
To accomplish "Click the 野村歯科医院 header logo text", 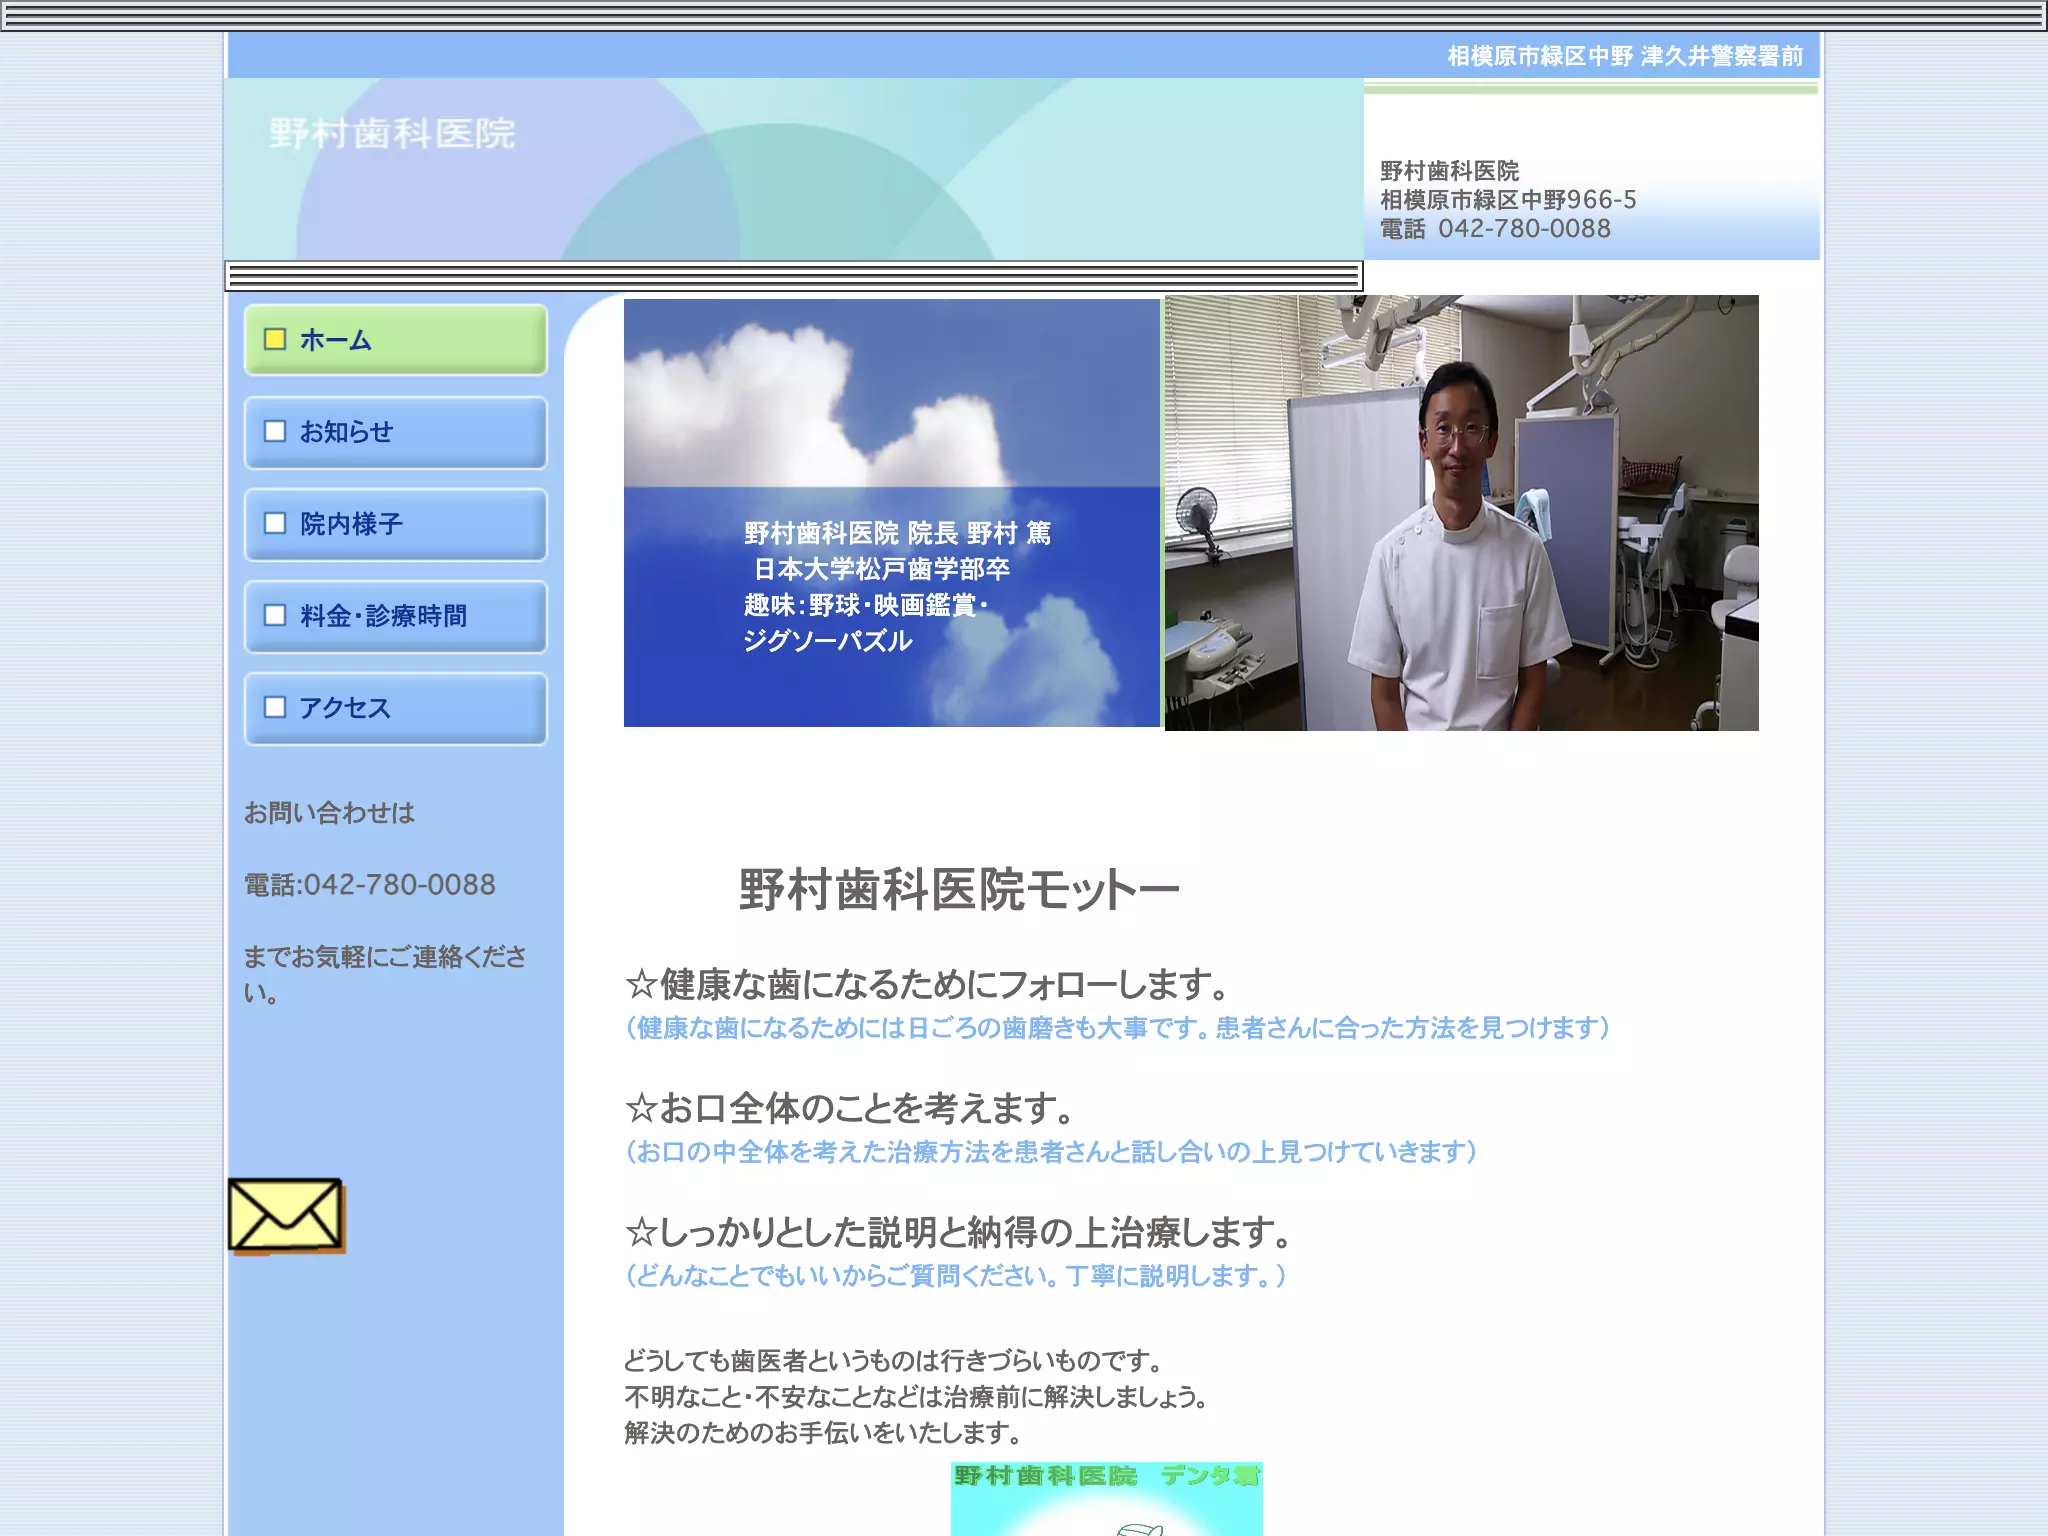I will coord(392,133).
